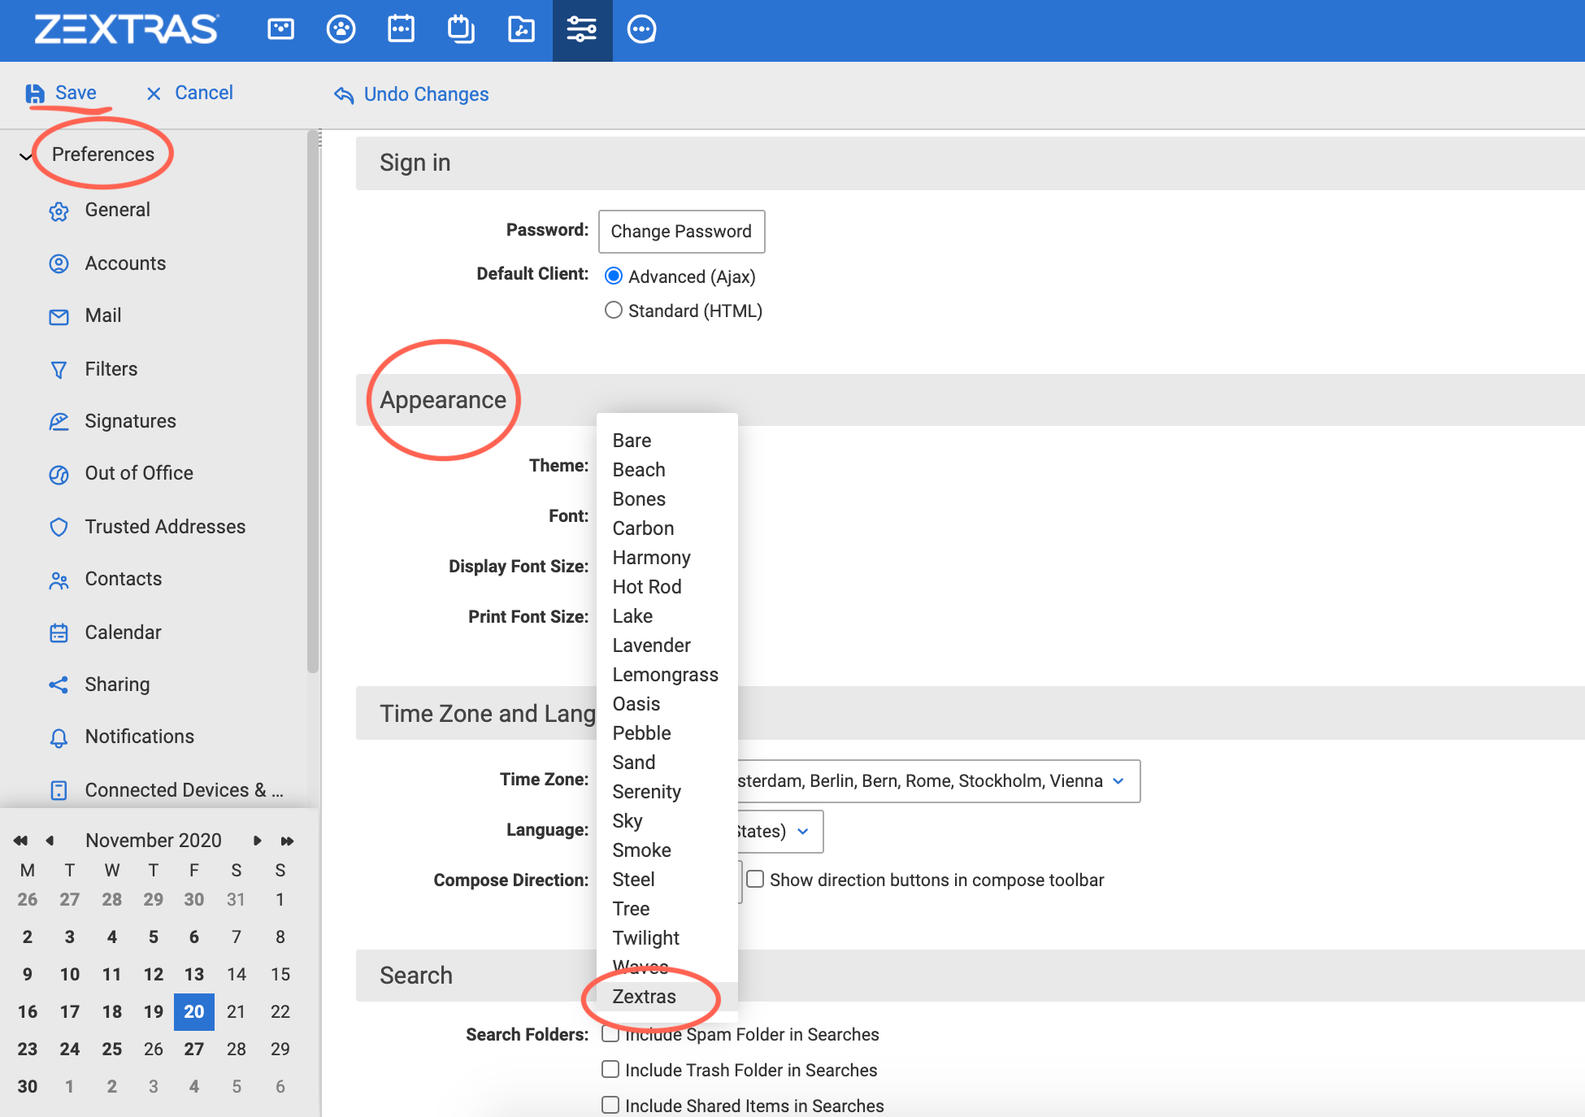
Task: Go to next month in mini calendar
Action: click(x=257, y=841)
